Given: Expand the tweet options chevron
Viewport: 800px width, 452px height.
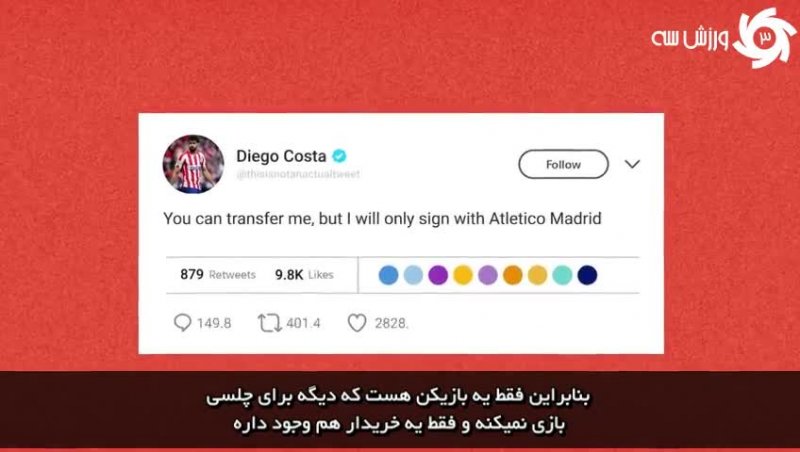Looking at the screenshot, I should (x=632, y=164).
